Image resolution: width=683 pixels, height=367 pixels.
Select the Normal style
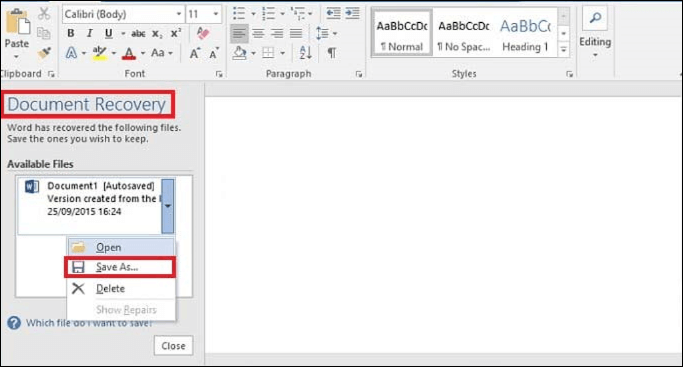[x=402, y=34]
